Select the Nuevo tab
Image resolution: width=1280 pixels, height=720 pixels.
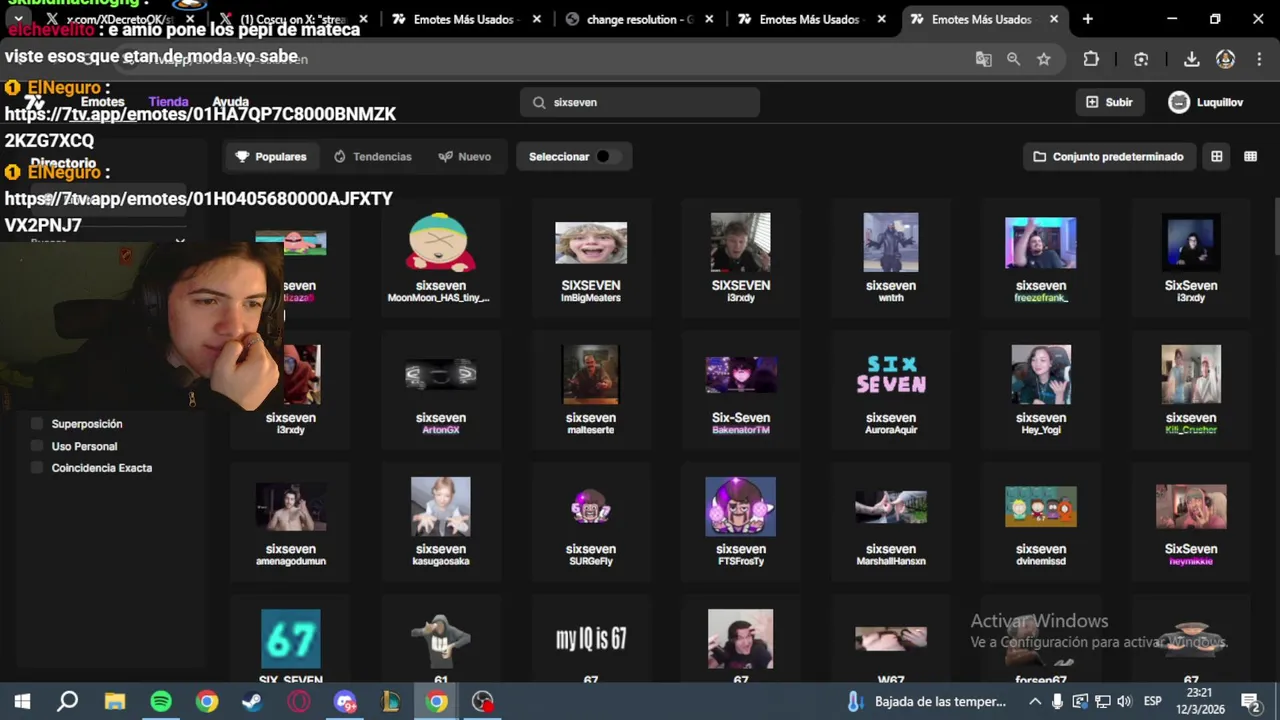464,157
